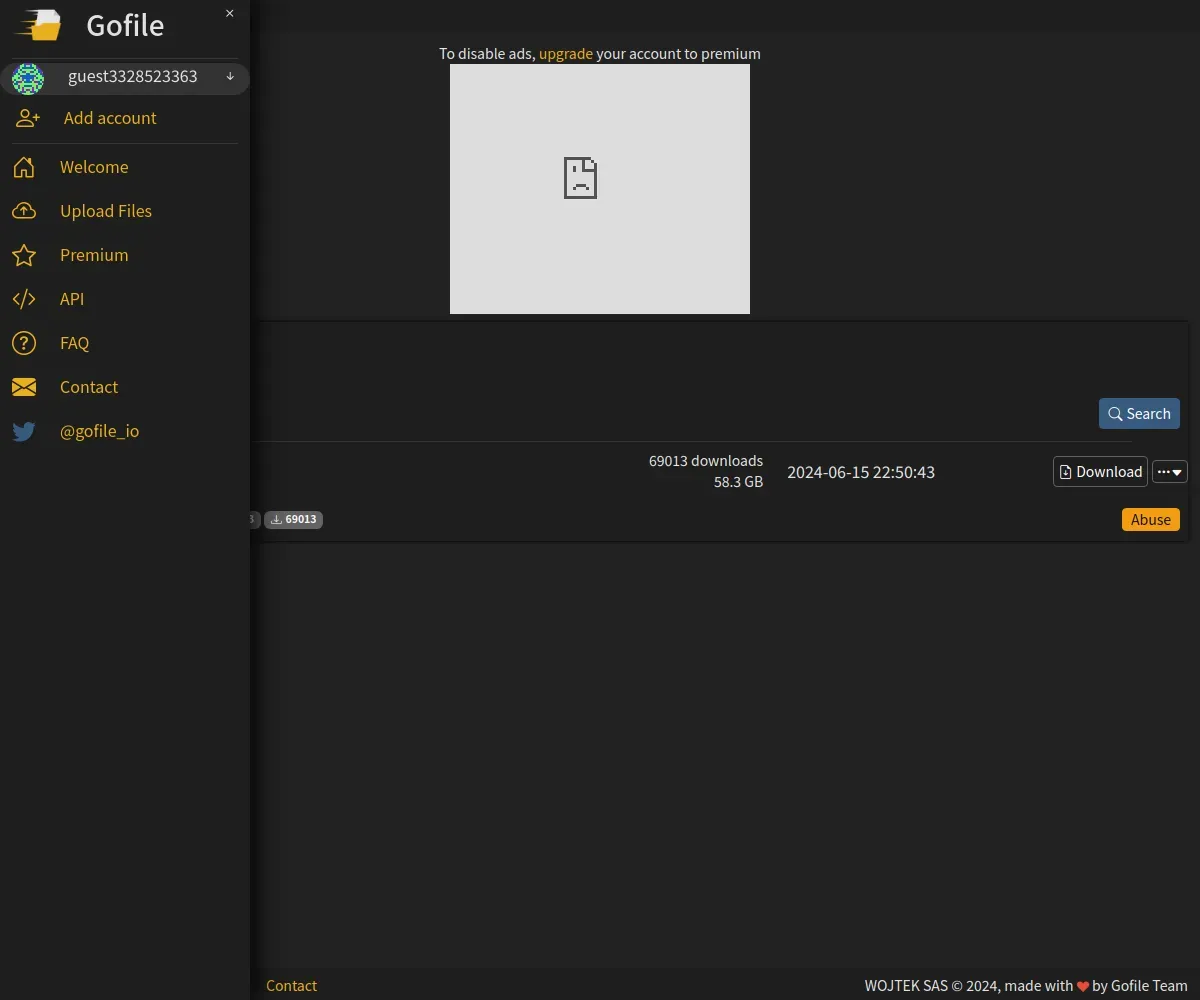Click the Twitter bird icon
This screenshot has width=1200, height=1000.
point(24,431)
